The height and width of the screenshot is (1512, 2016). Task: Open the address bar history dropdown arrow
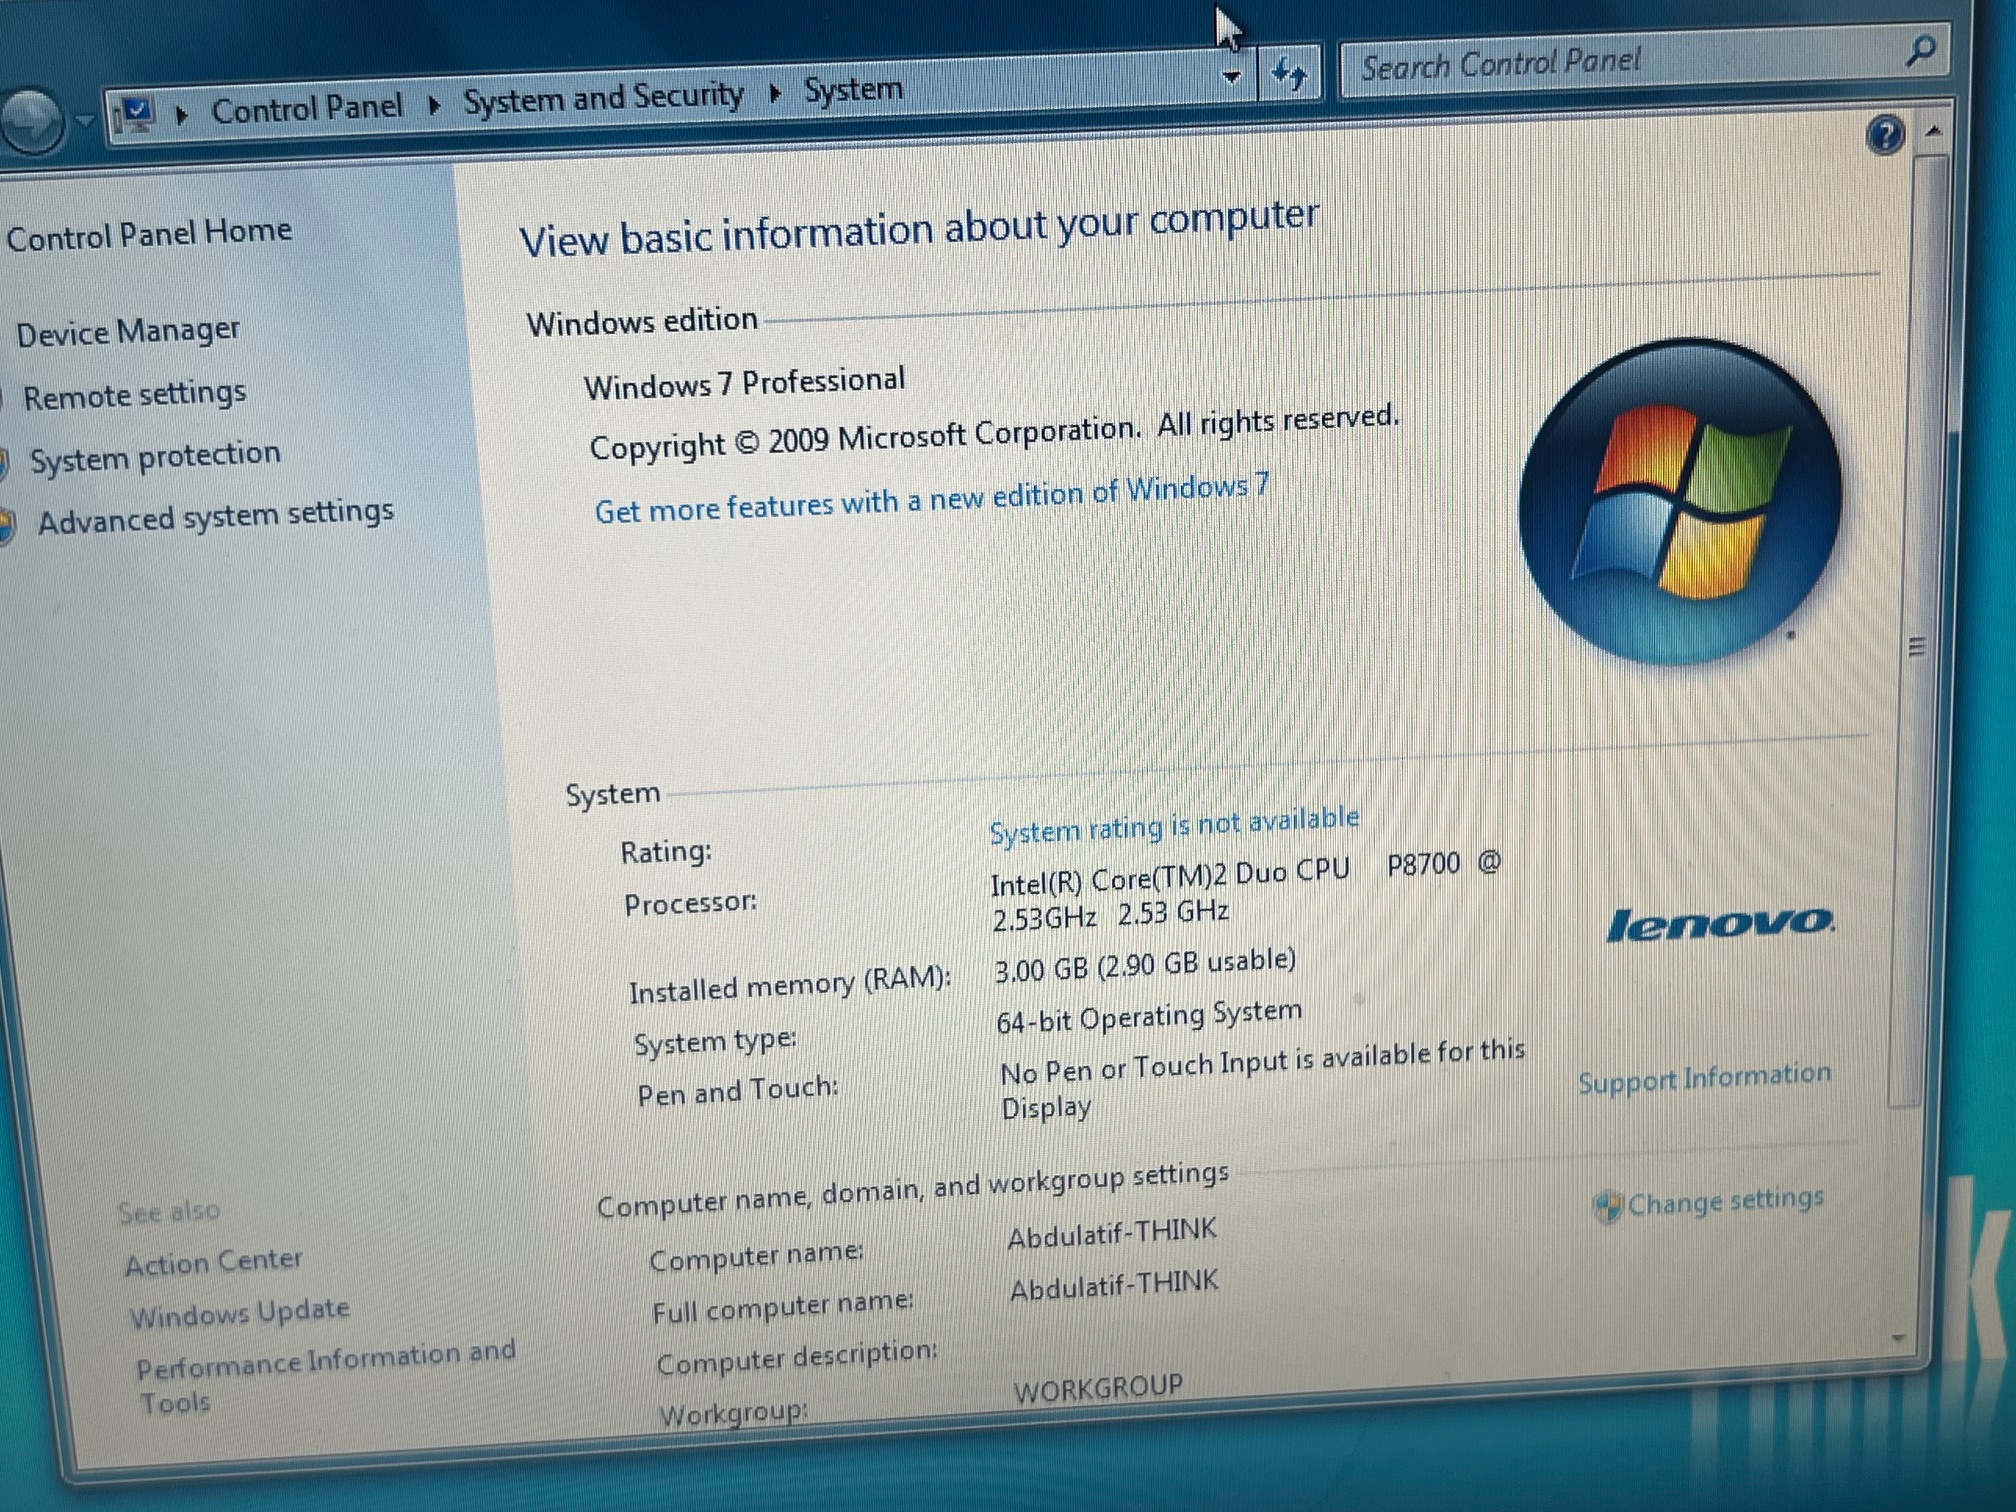(1232, 77)
